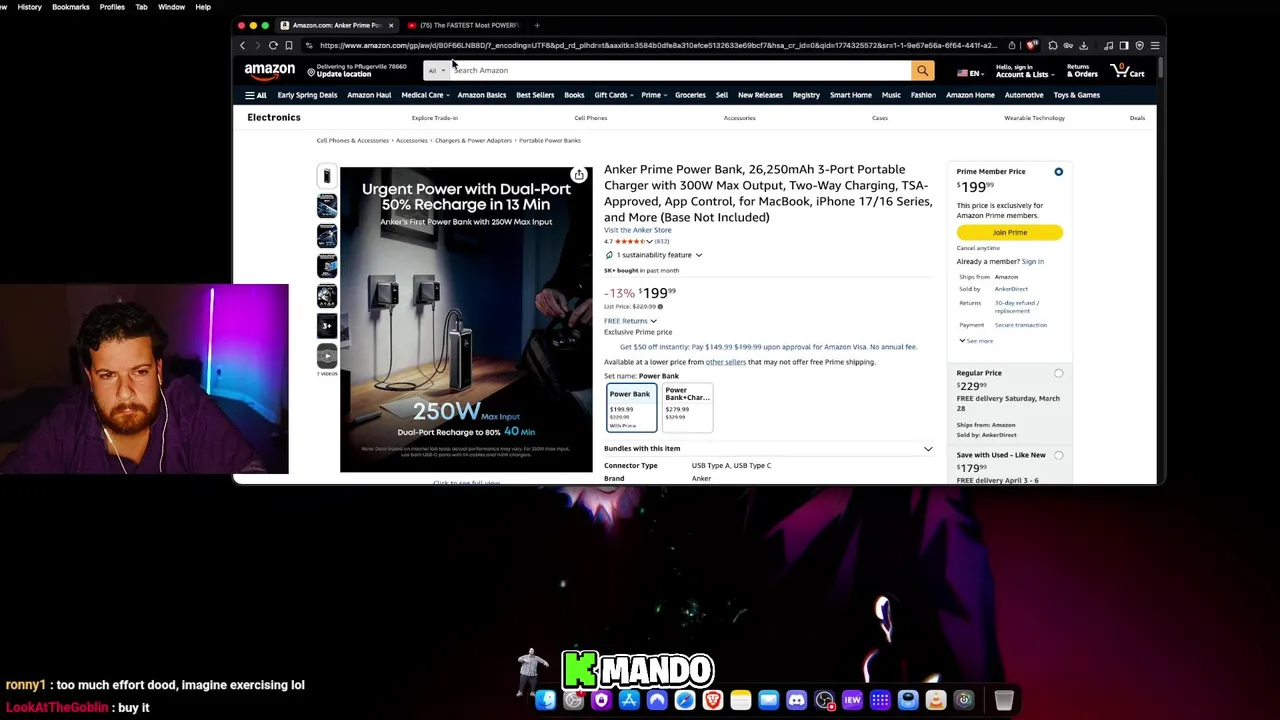Open Safari from the Dock
1280x720 pixels.
(685, 700)
